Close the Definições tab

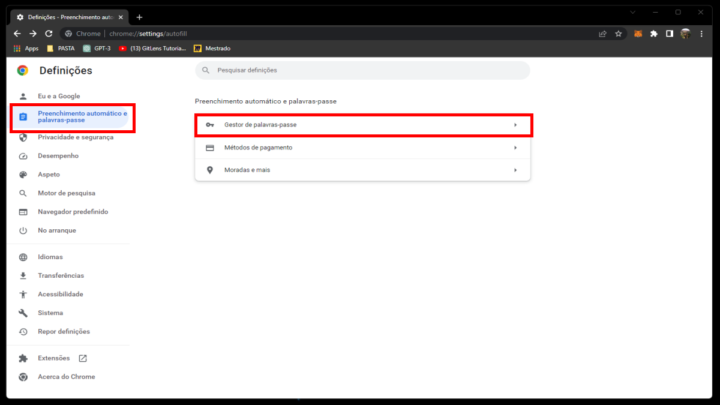[x=121, y=17]
